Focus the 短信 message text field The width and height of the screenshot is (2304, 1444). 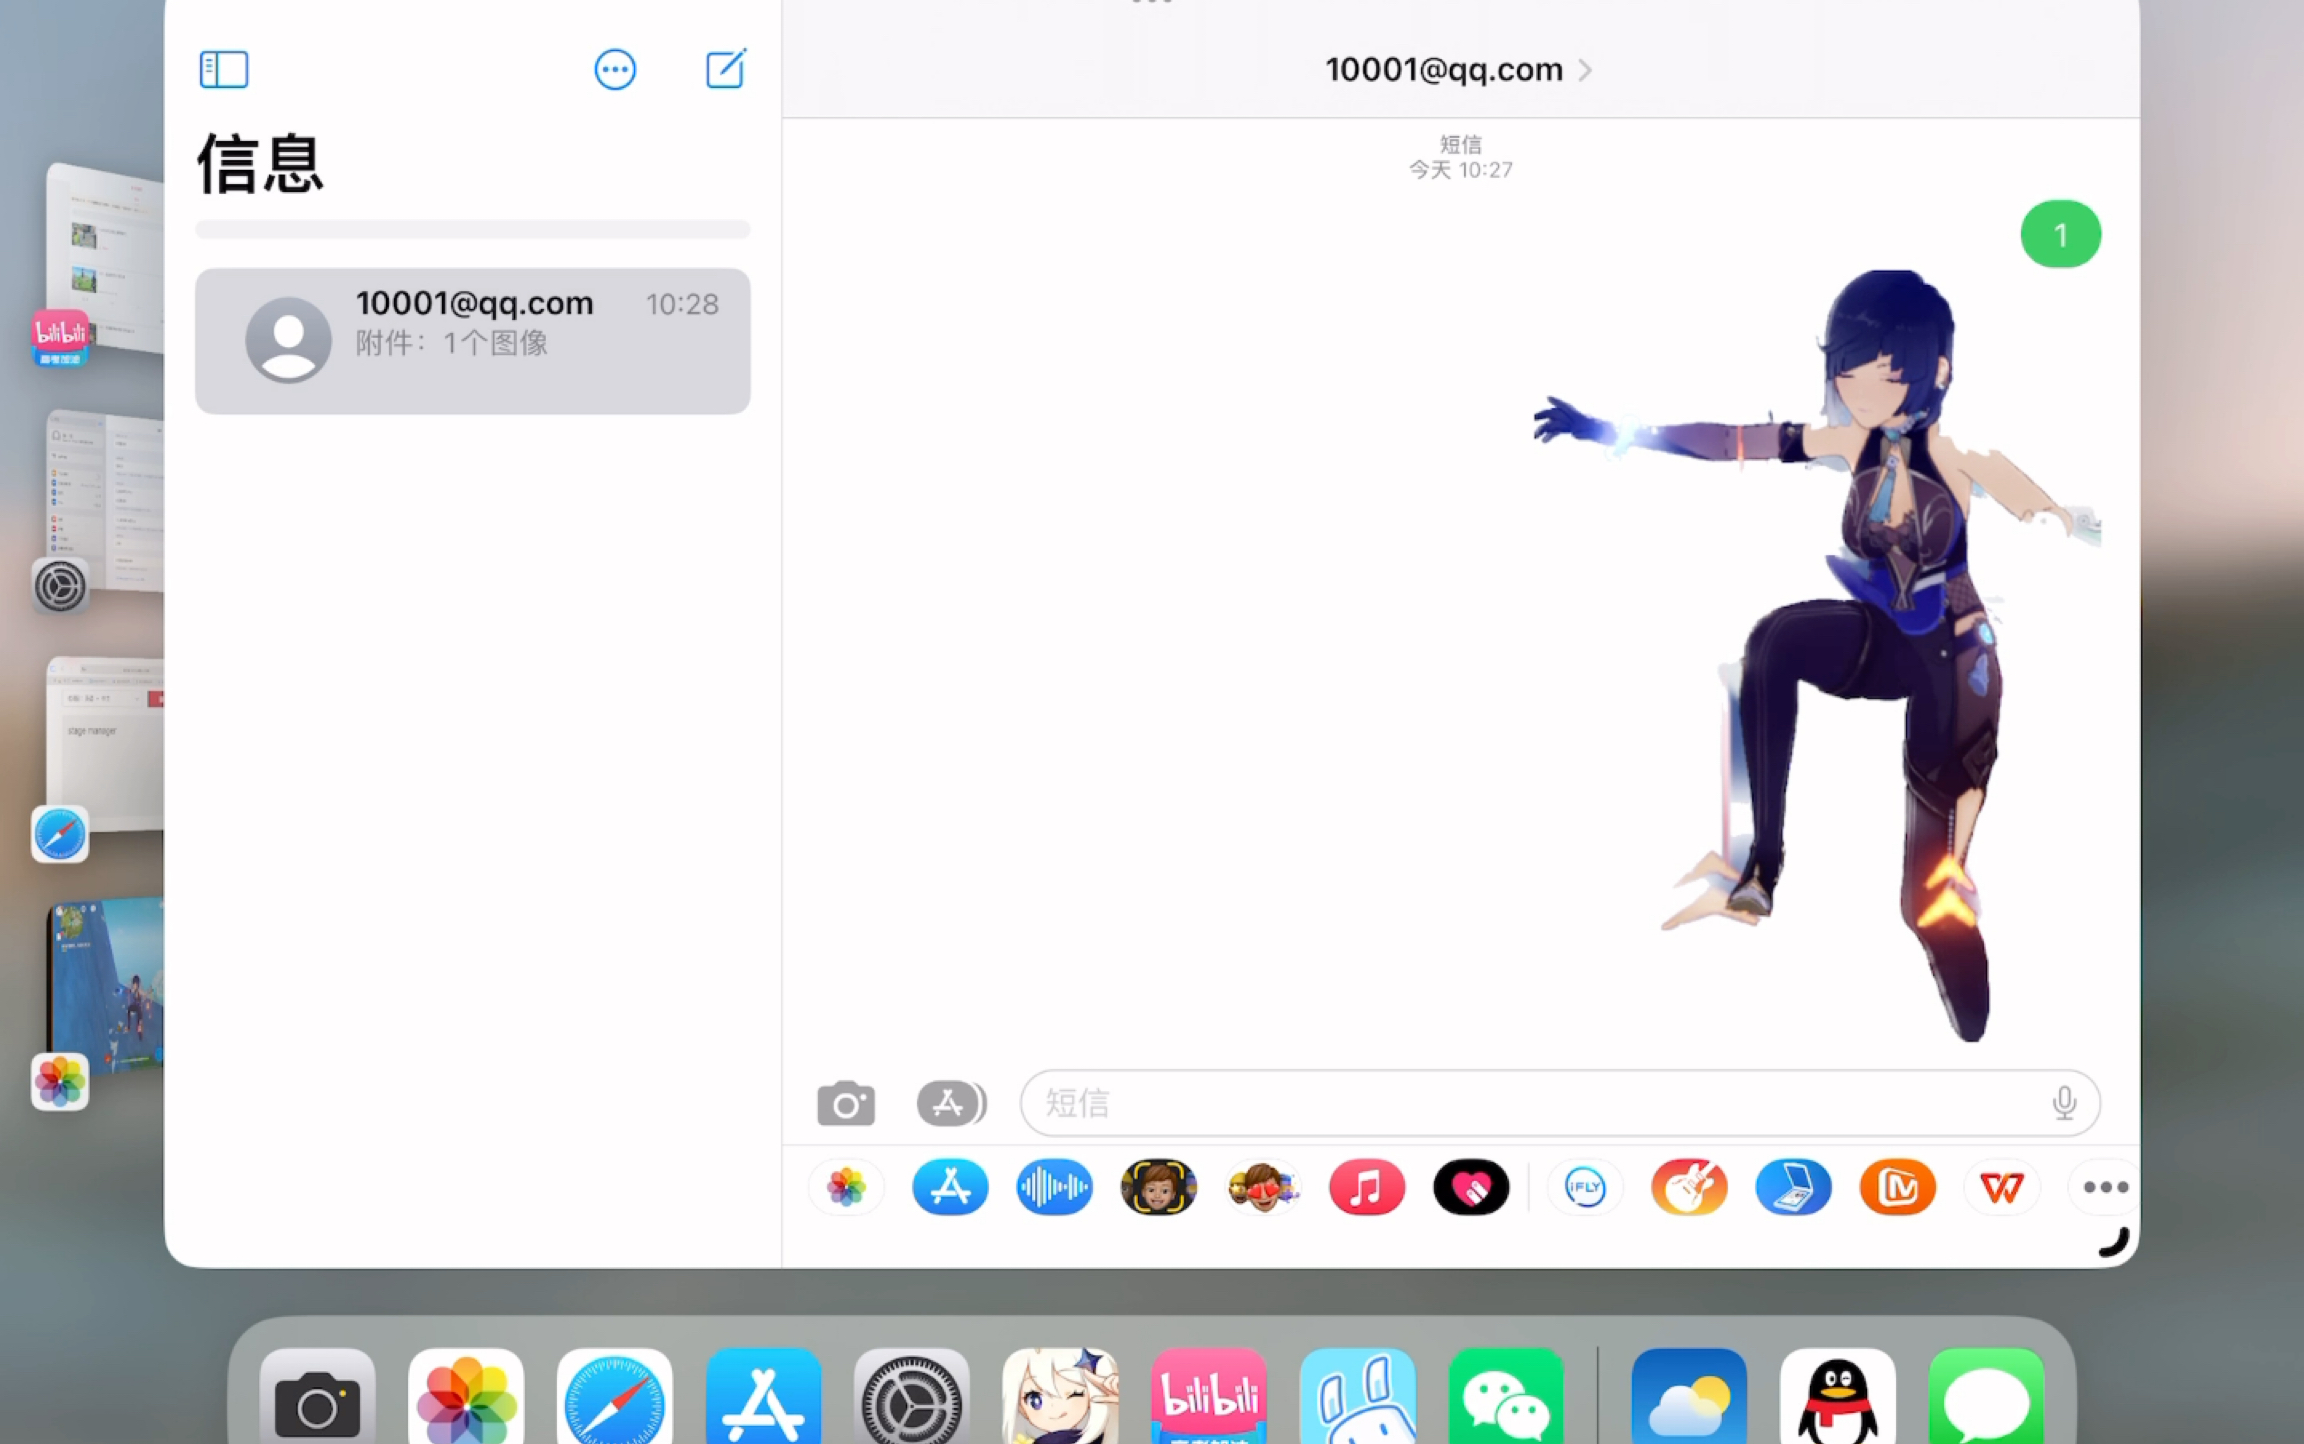1559,1103
